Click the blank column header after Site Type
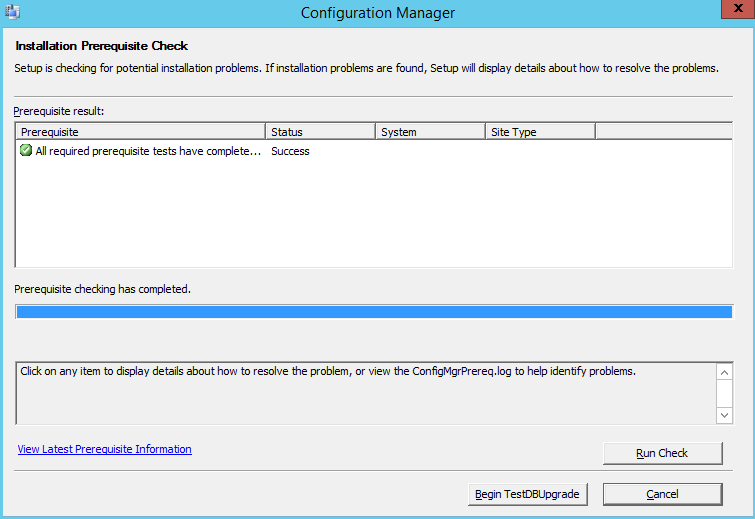 [x=663, y=132]
